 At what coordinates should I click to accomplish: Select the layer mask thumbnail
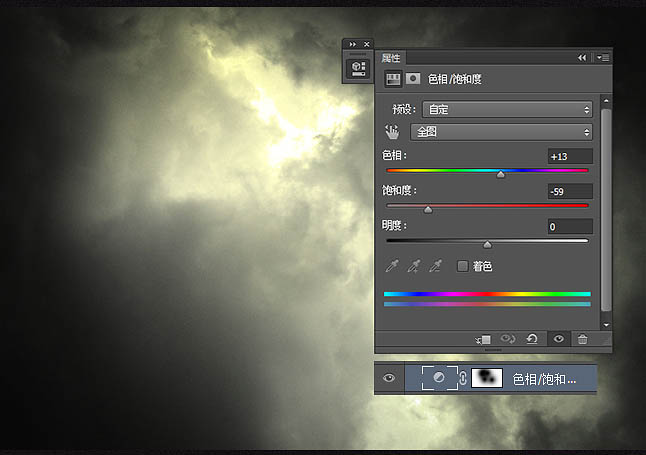[488, 378]
